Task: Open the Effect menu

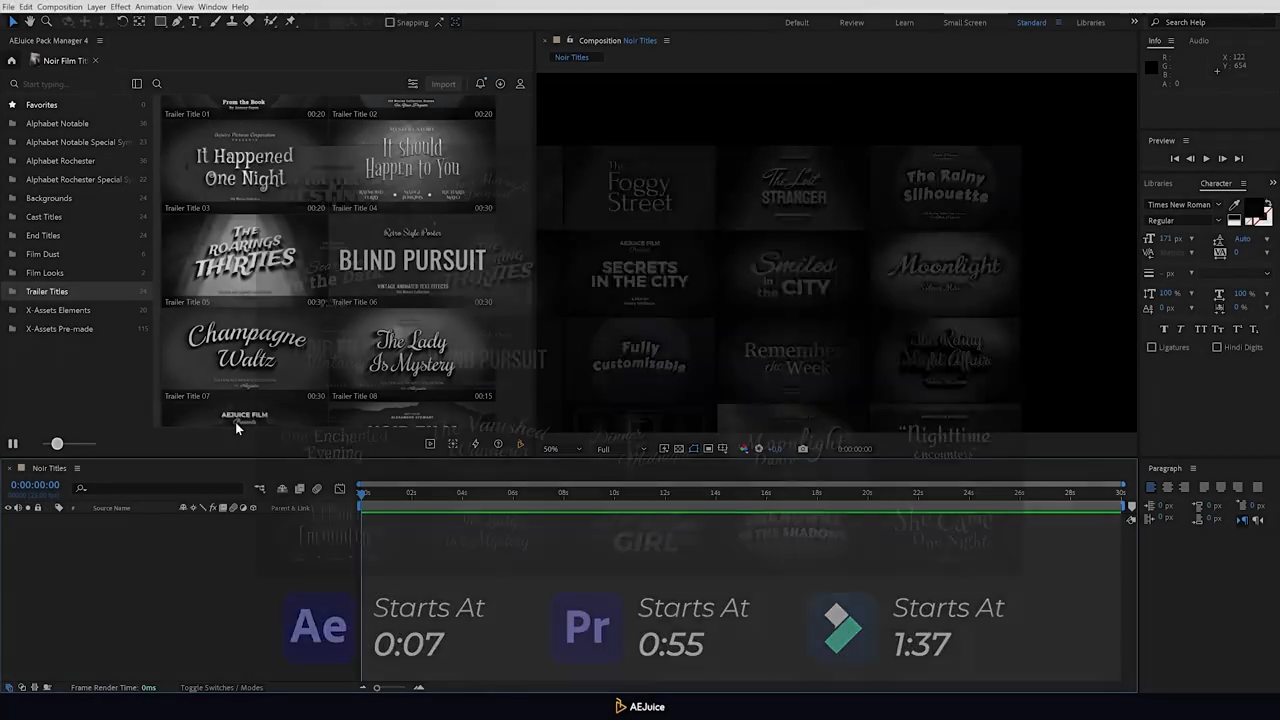Action: coord(120,7)
